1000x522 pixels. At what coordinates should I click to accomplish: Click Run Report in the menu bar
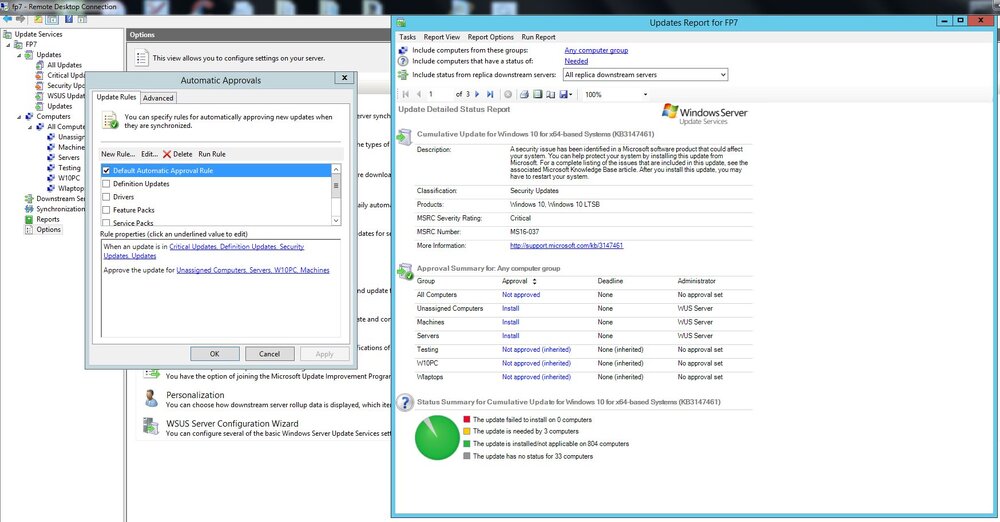[x=538, y=37]
